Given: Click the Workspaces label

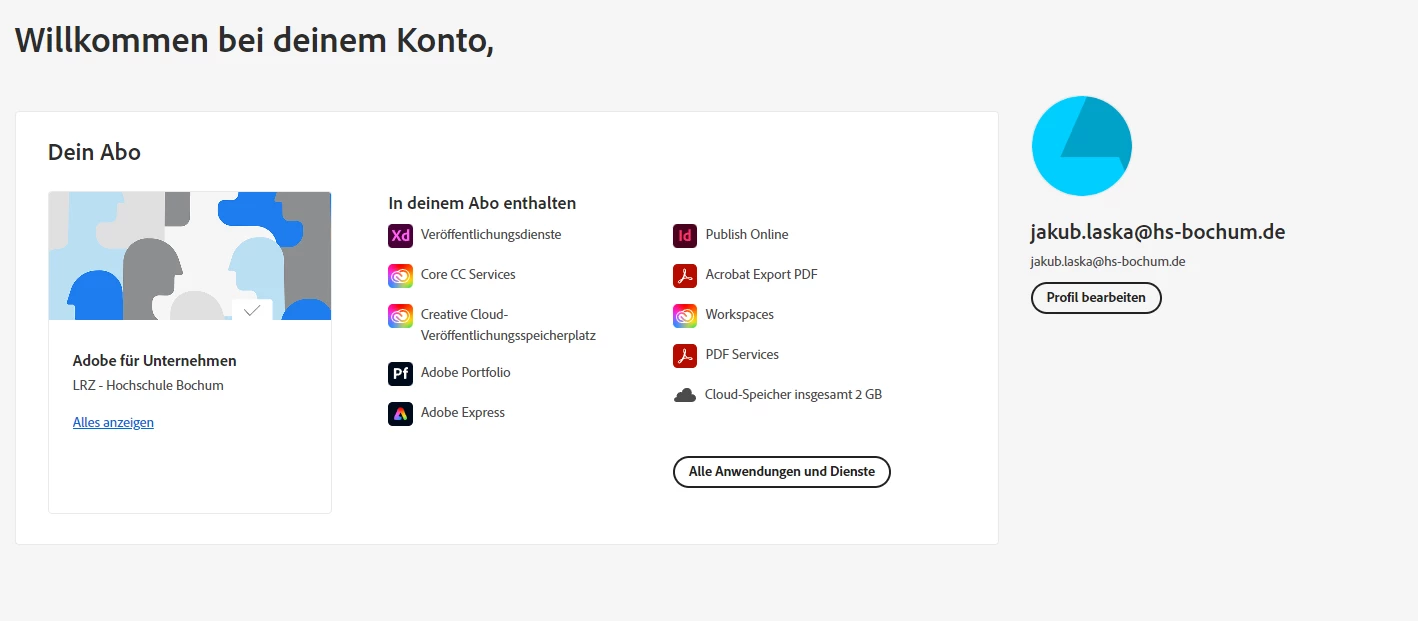Looking at the screenshot, I should (x=740, y=315).
